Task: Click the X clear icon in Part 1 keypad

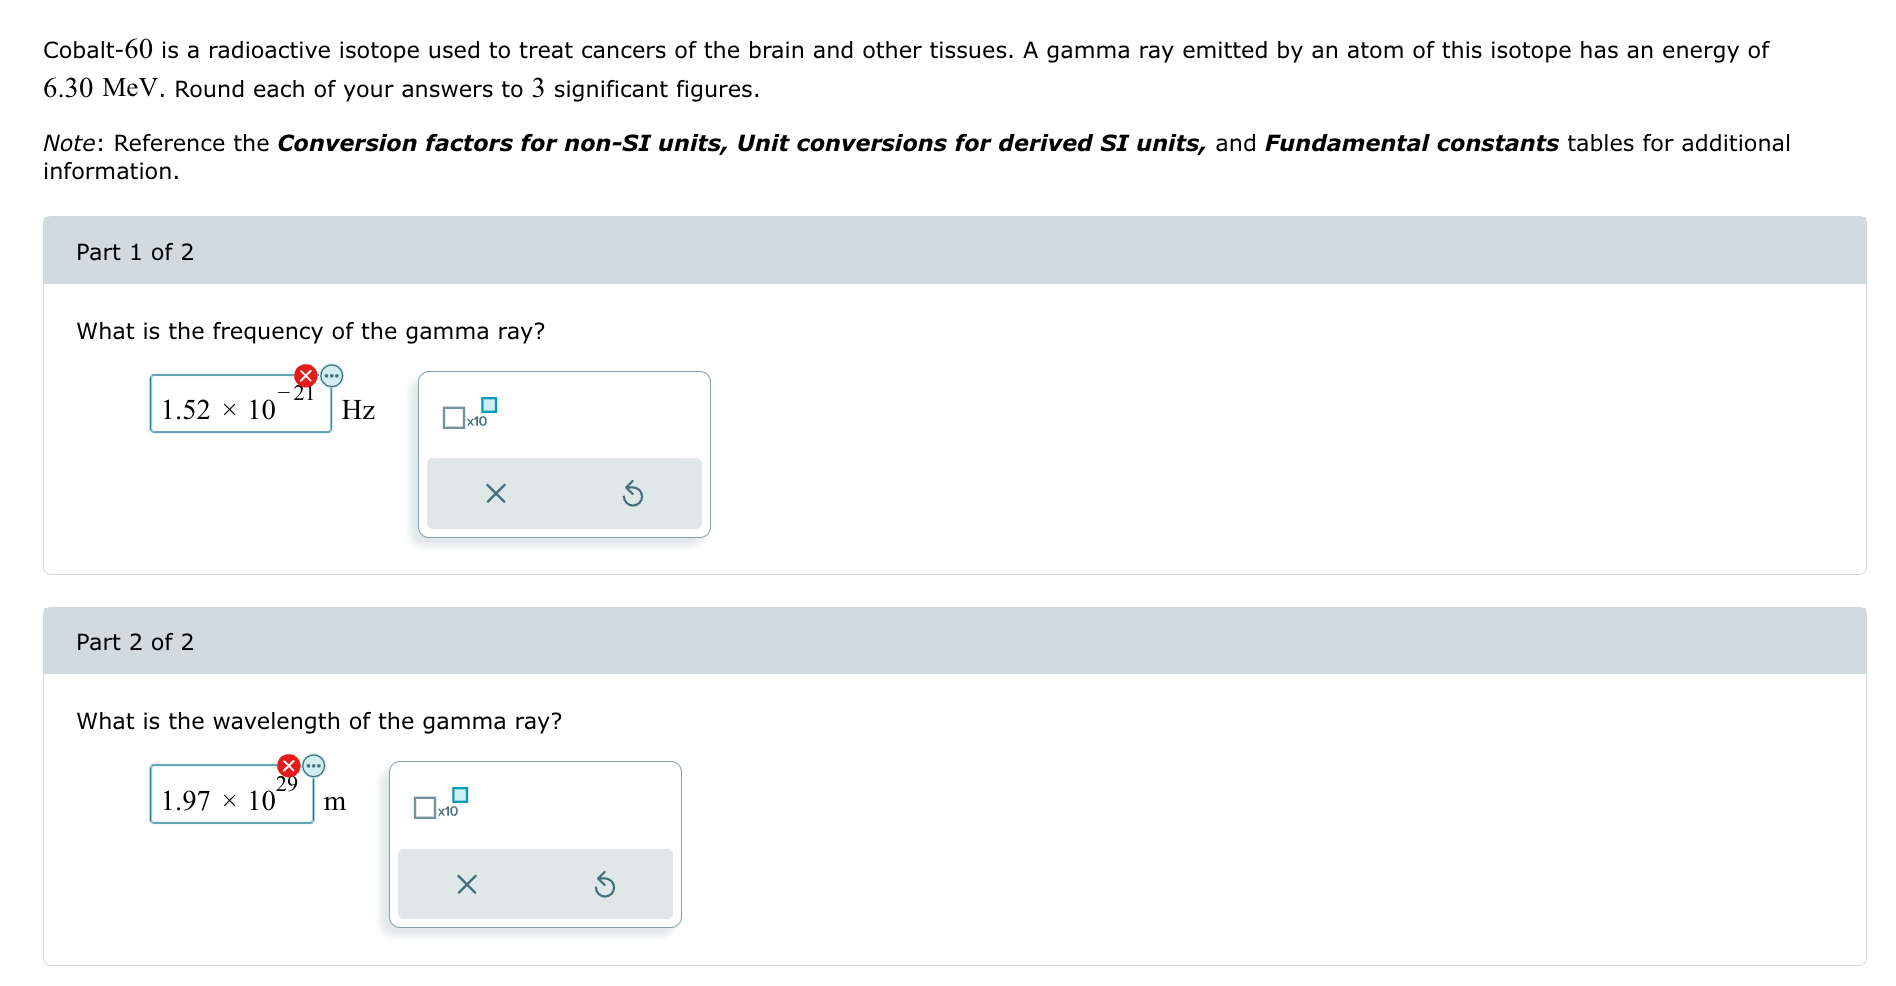Action: [496, 493]
